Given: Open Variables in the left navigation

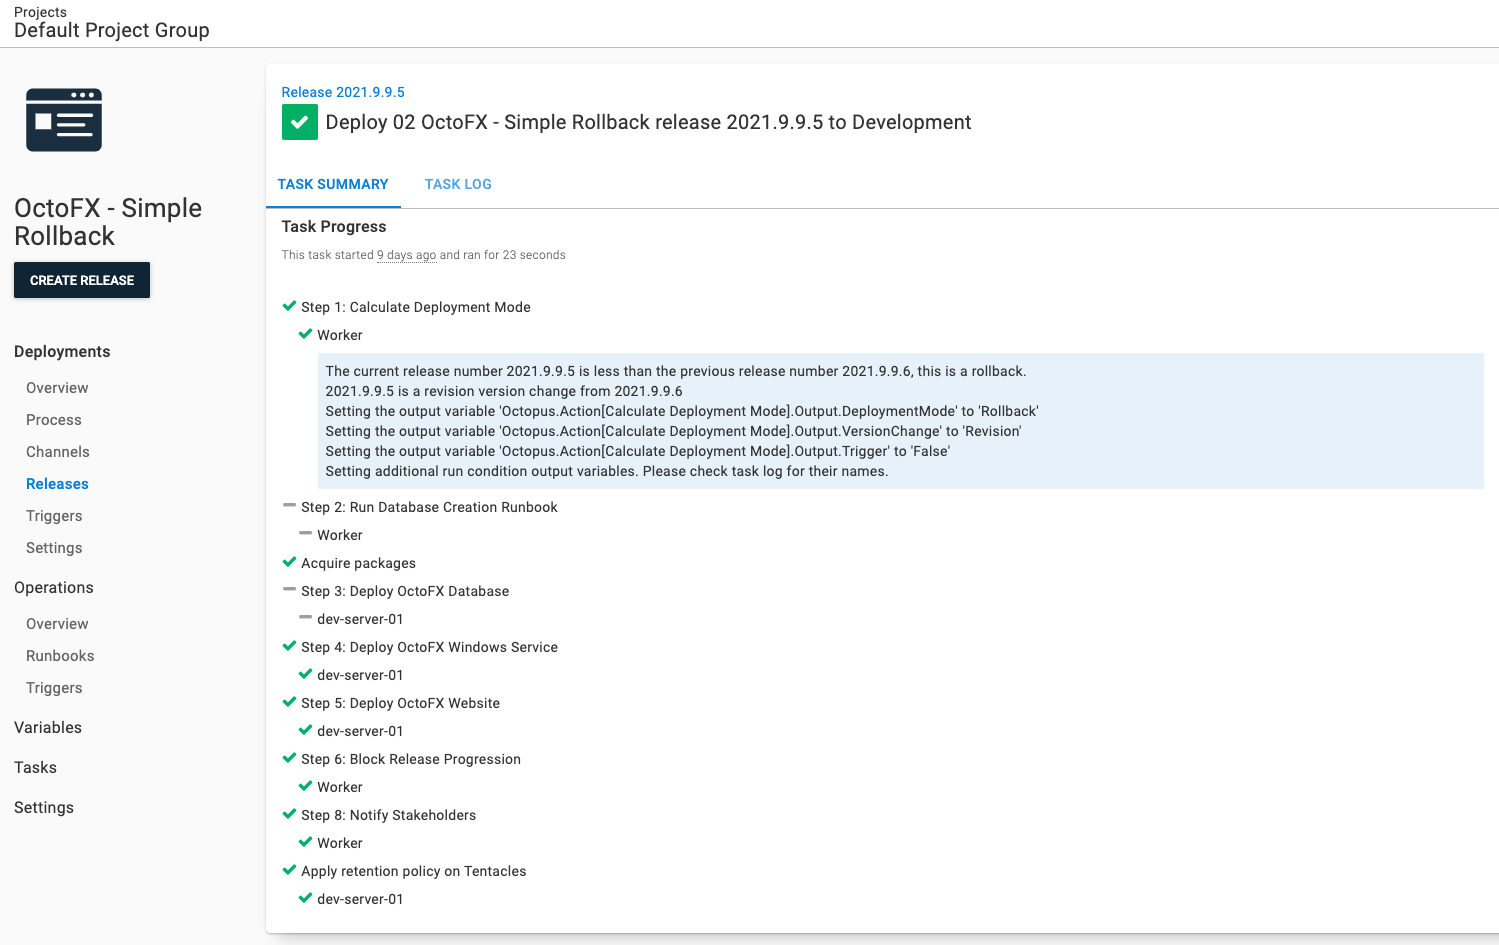Looking at the screenshot, I should [x=48, y=728].
